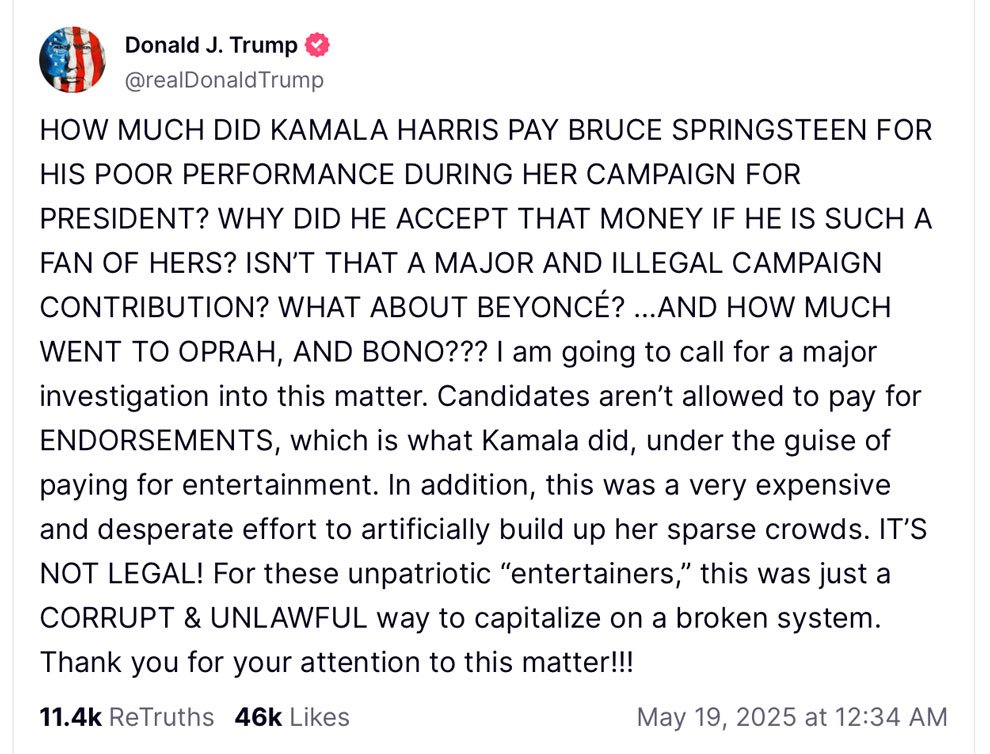The image size is (990, 754).
Task: Select OPRAH in the post body
Action: [230, 352]
